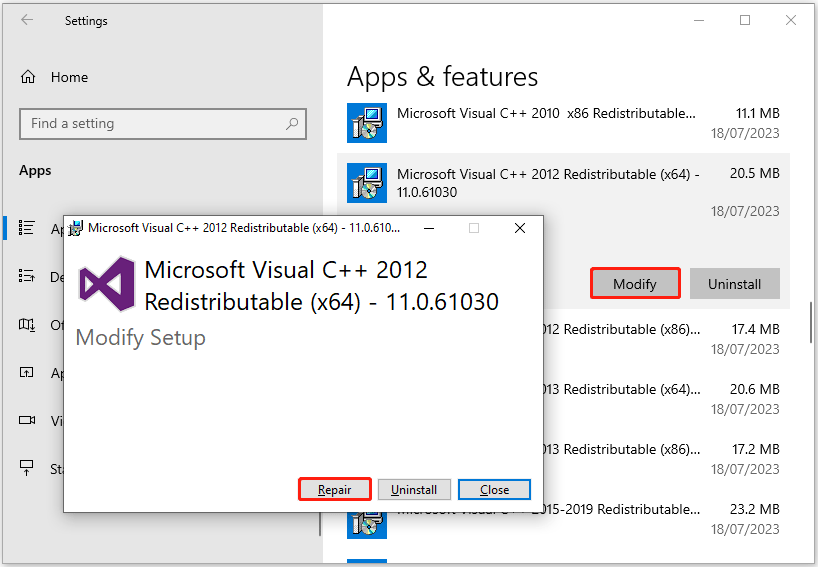The width and height of the screenshot is (818, 567).
Task: Minimize the Visual C++ setup dialog
Action: [x=429, y=228]
